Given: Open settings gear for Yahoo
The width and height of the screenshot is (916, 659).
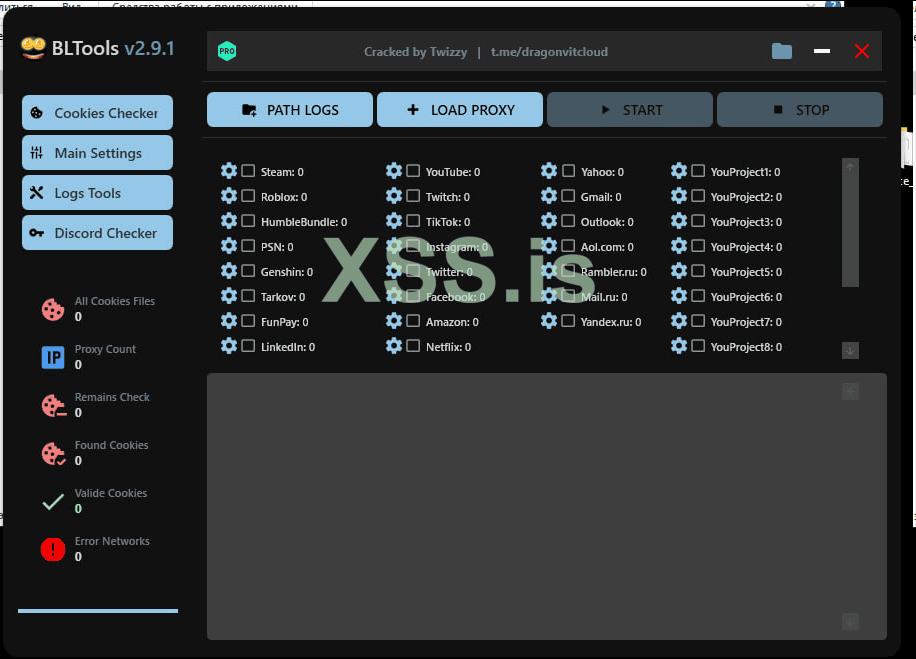Looking at the screenshot, I should click(549, 171).
